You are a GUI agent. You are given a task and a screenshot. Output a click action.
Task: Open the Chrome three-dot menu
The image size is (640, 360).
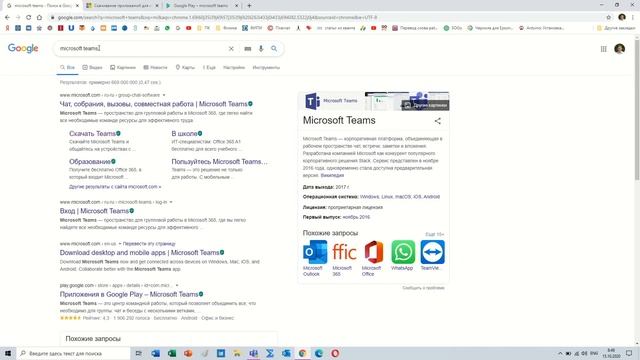[633, 17]
